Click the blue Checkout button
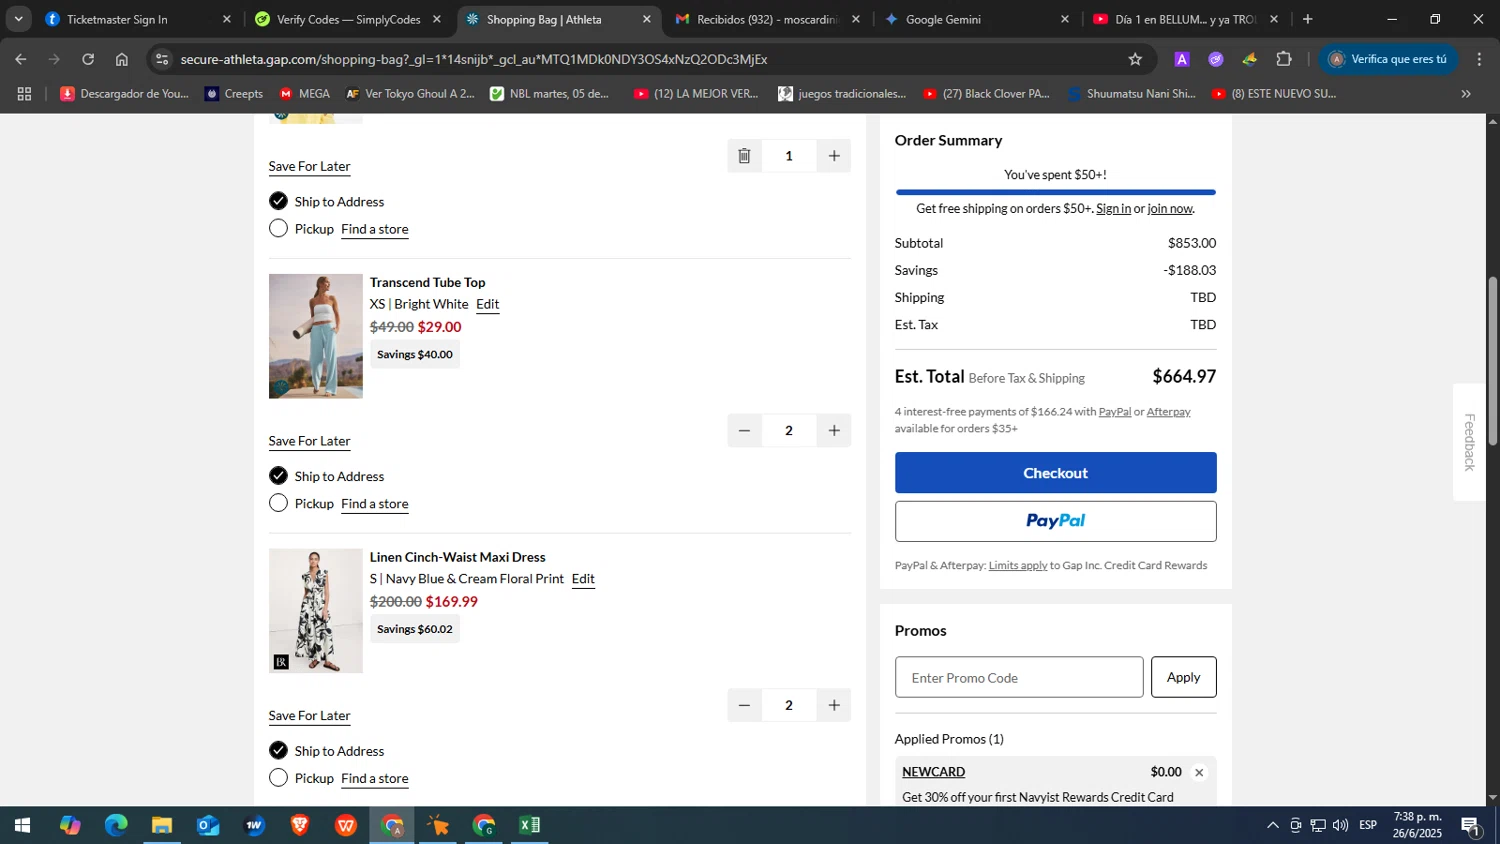The width and height of the screenshot is (1500, 844). pos(1055,473)
